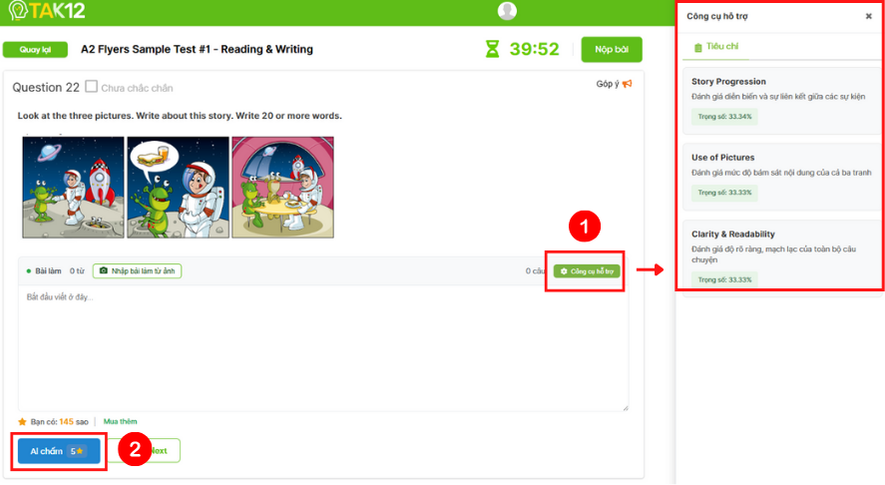This screenshot has height=485, width=885.
Task: Open the user profile avatar
Action: [507, 11]
